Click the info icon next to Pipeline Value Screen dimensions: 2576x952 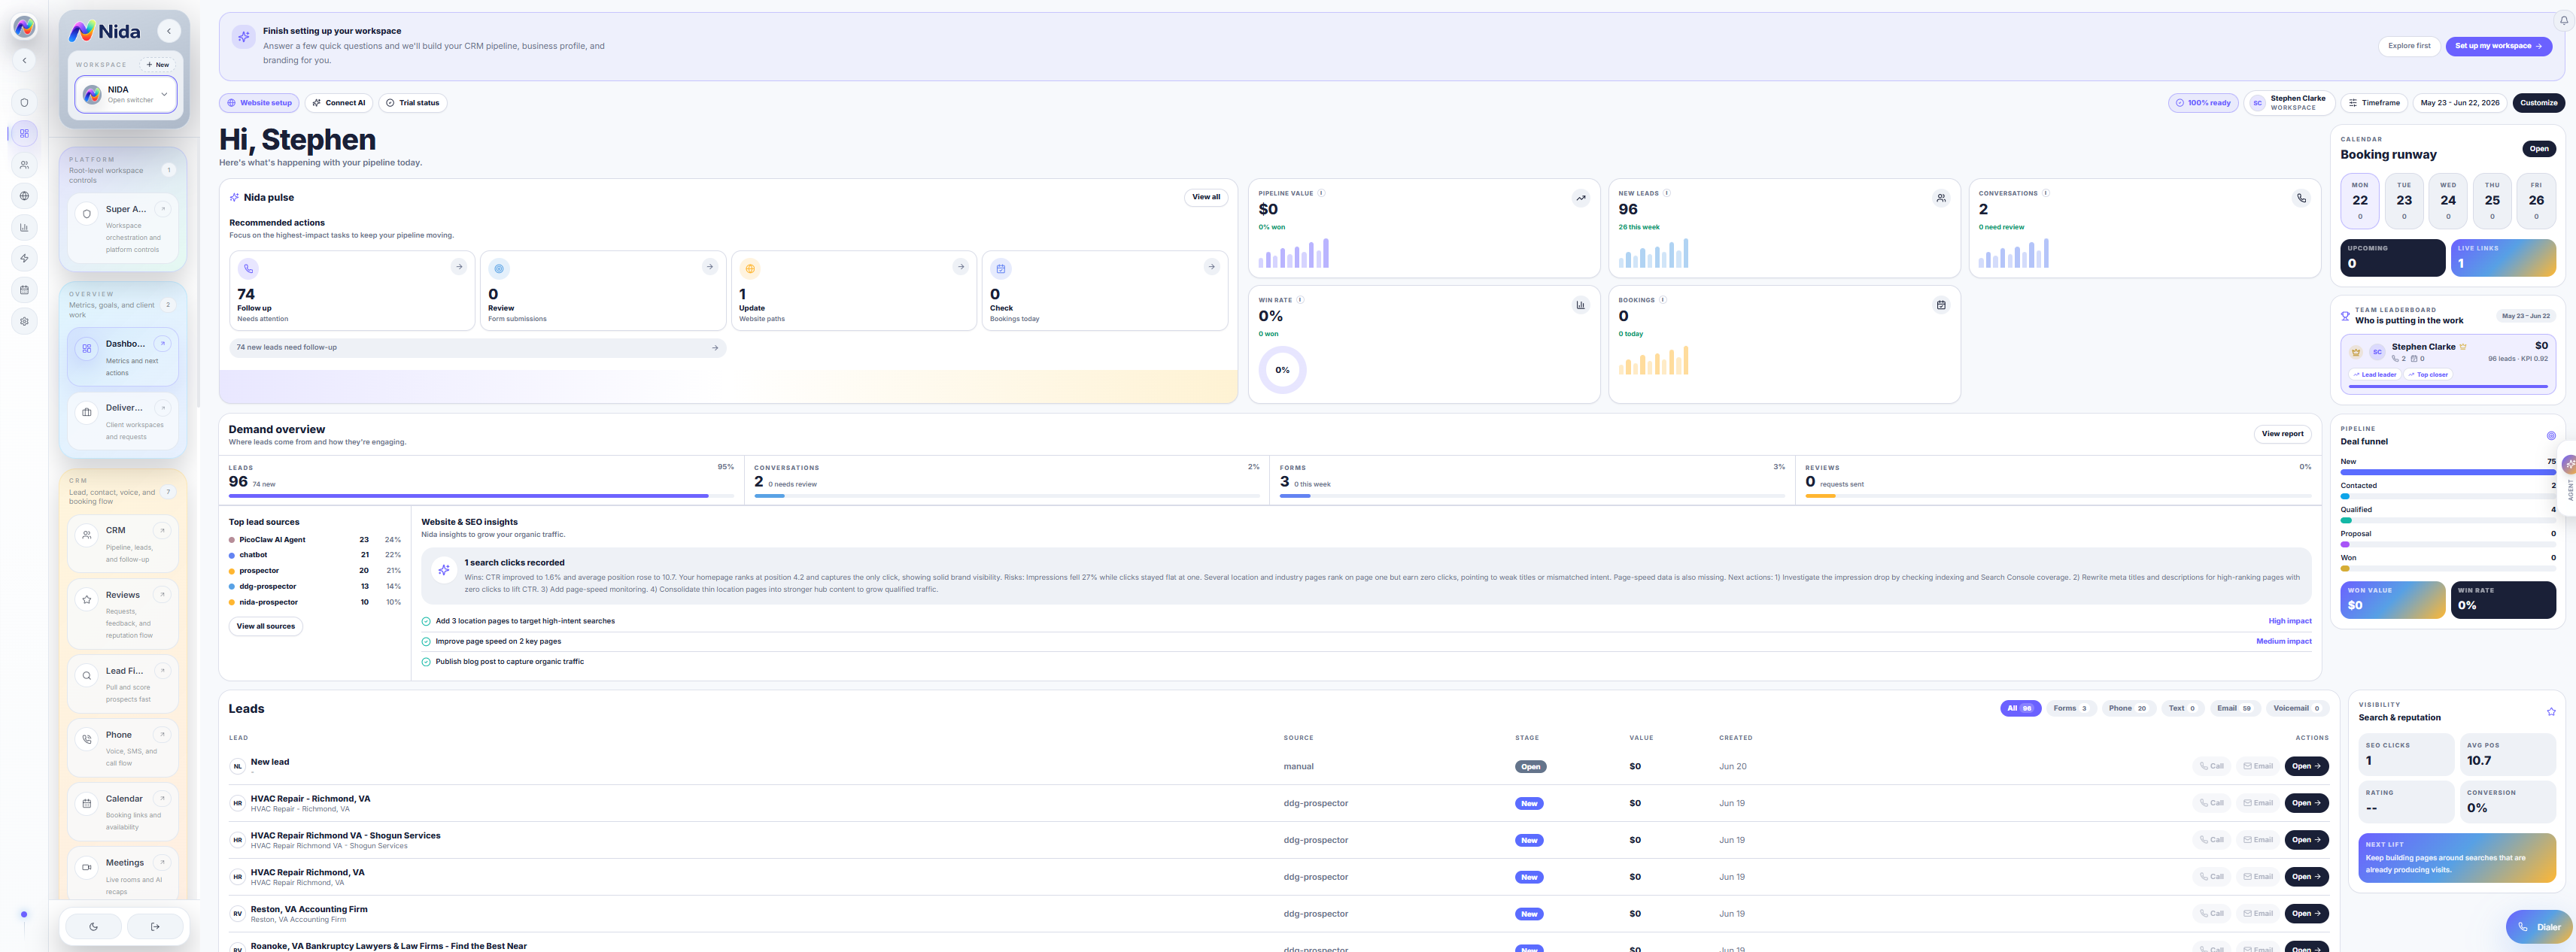(1321, 193)
